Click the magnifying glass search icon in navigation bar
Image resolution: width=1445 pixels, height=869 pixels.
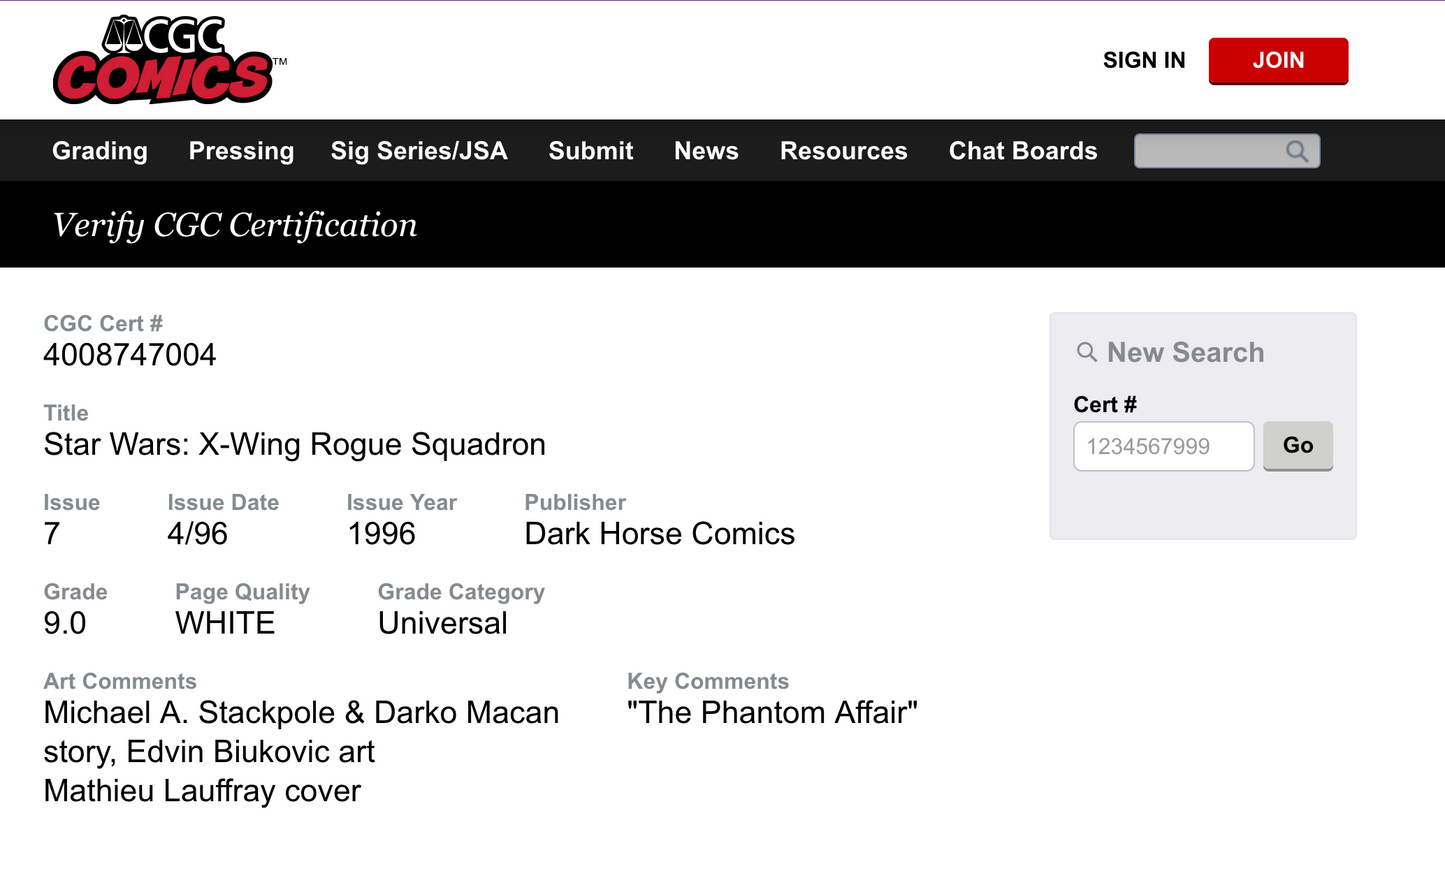(x=1296, y=150)
